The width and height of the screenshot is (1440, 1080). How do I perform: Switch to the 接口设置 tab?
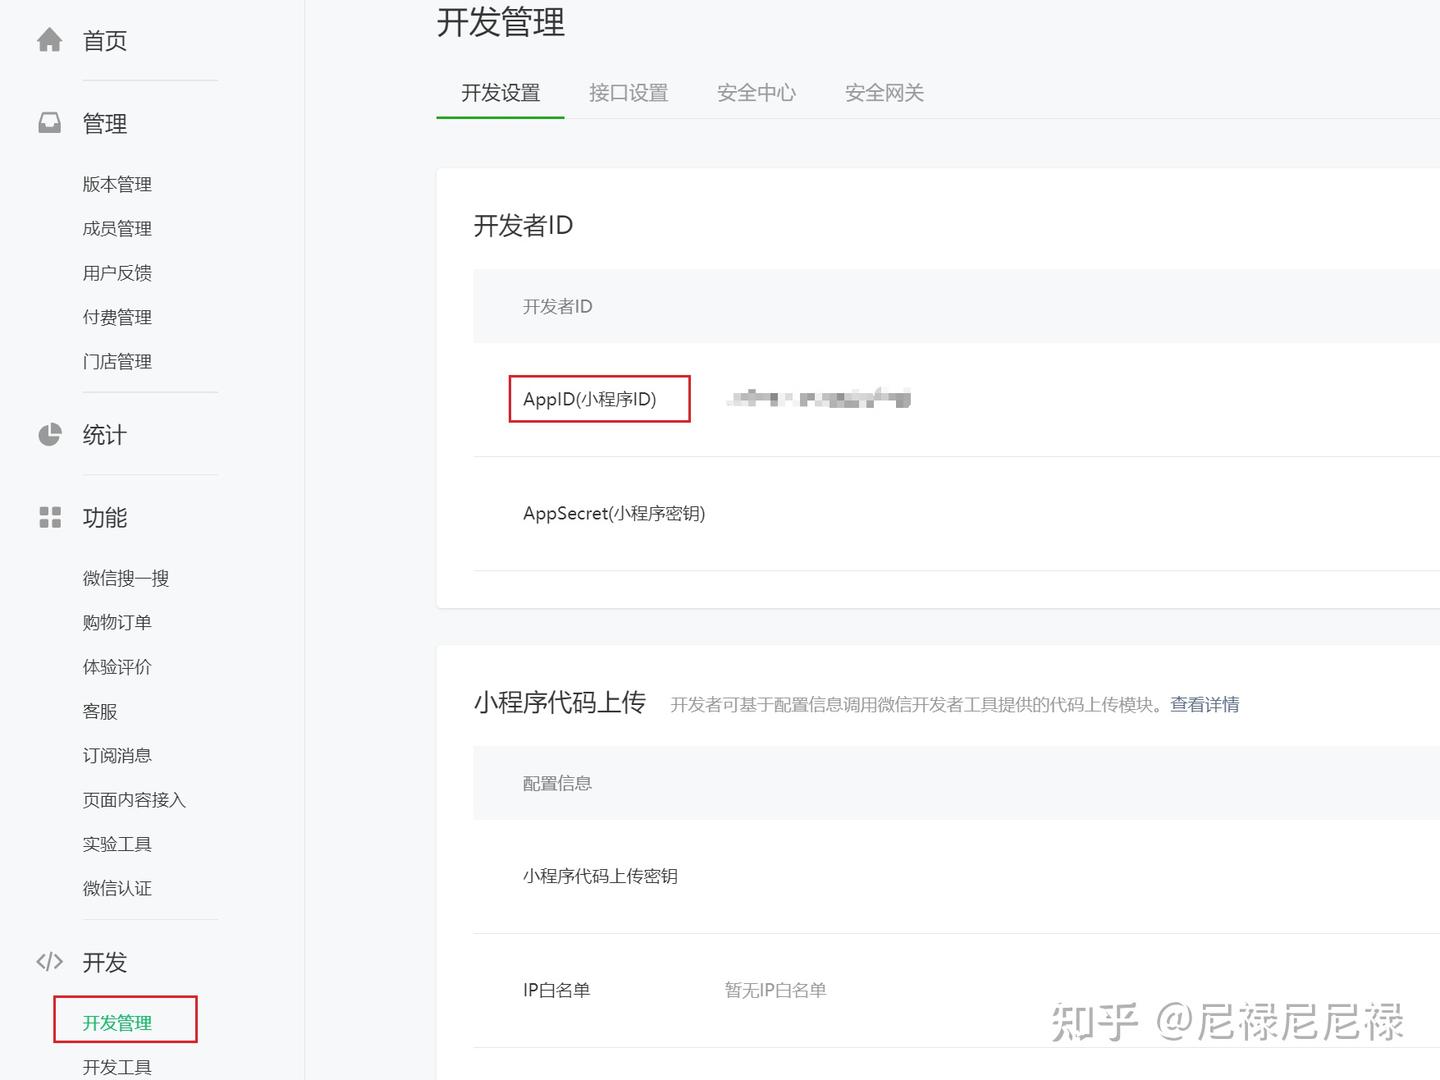[x=628, y=93]
